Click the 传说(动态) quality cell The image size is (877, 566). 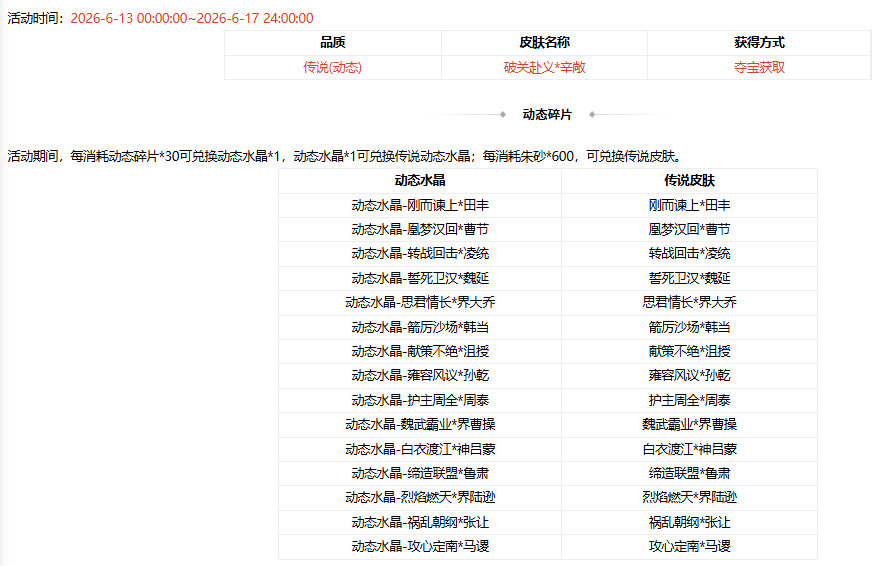click(333, 68)
